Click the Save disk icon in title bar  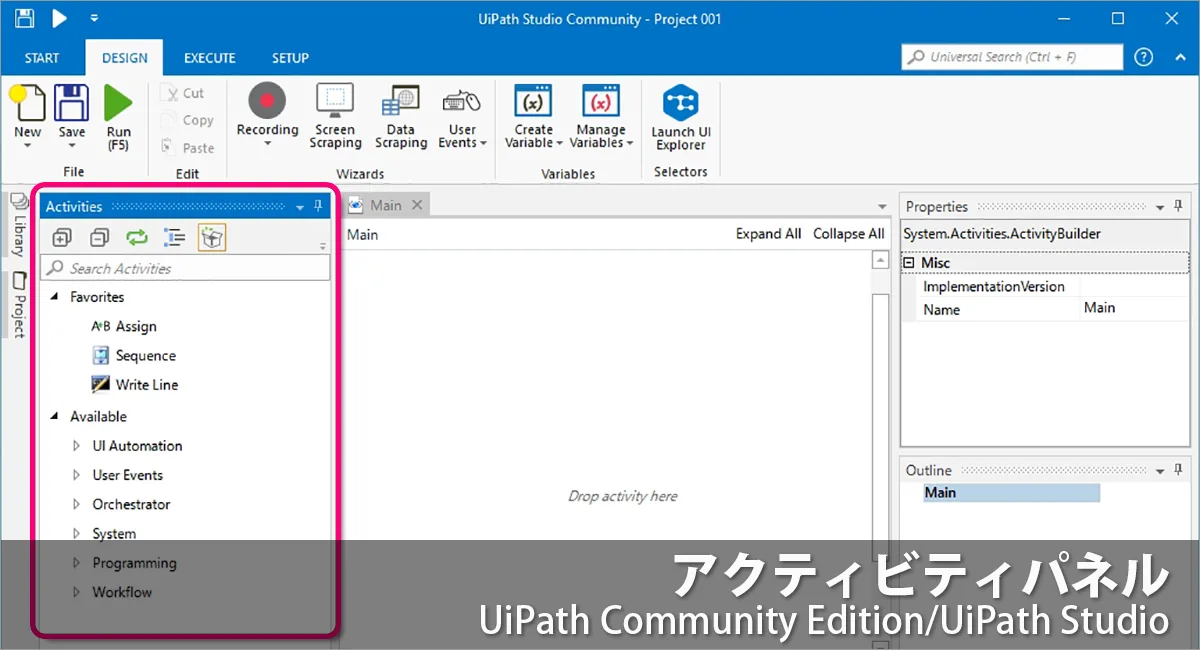(x=25, y=18)
